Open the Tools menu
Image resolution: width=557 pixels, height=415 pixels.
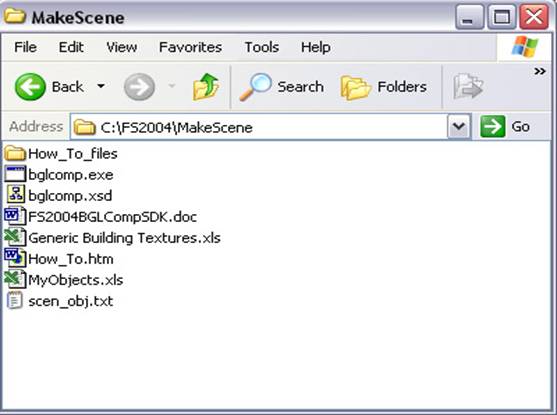pos(262,47)
